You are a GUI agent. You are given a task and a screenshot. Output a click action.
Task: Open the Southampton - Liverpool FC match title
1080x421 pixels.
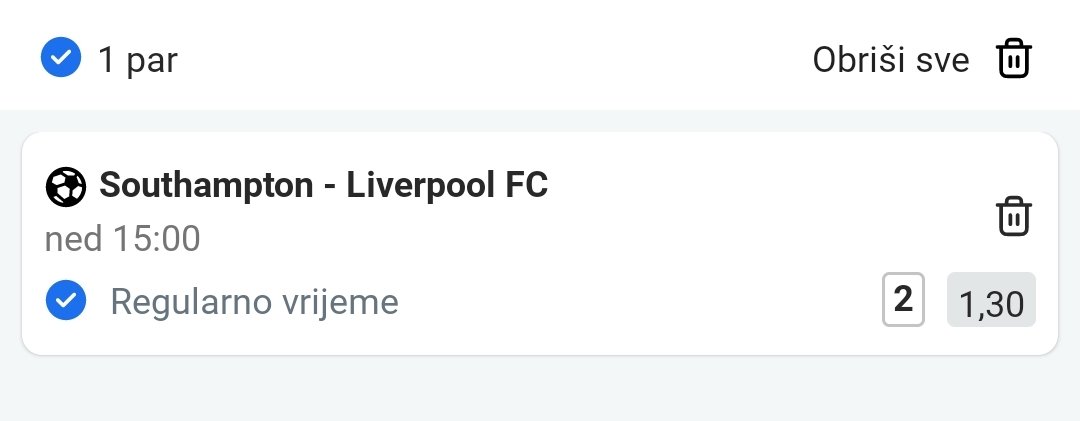[x=323, y=186]
